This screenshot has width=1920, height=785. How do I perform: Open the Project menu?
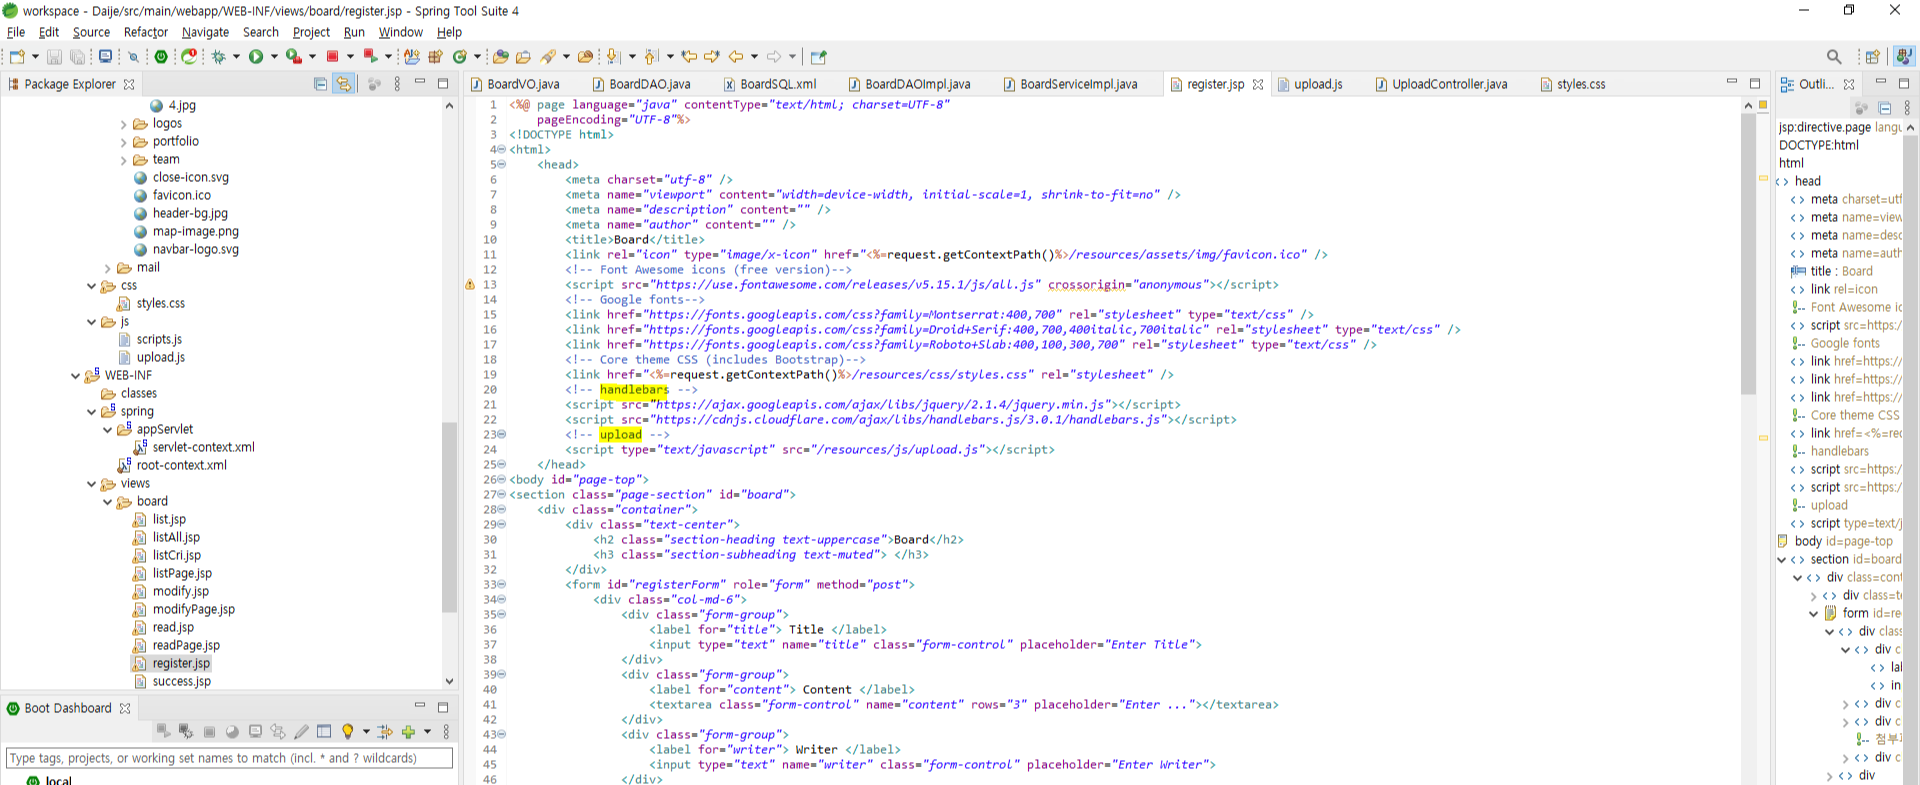[311, 32]
